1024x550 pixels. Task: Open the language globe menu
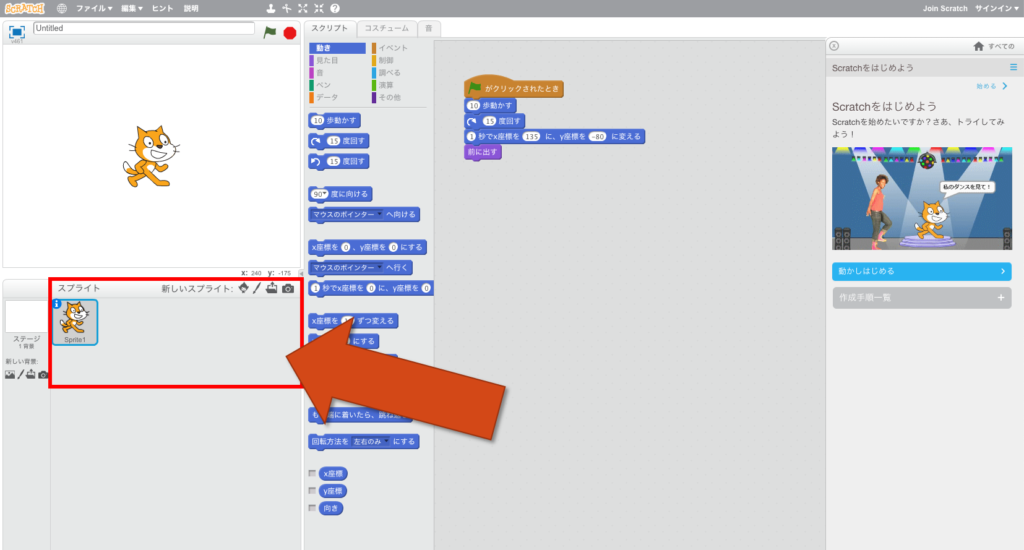(x=62, y=8)
